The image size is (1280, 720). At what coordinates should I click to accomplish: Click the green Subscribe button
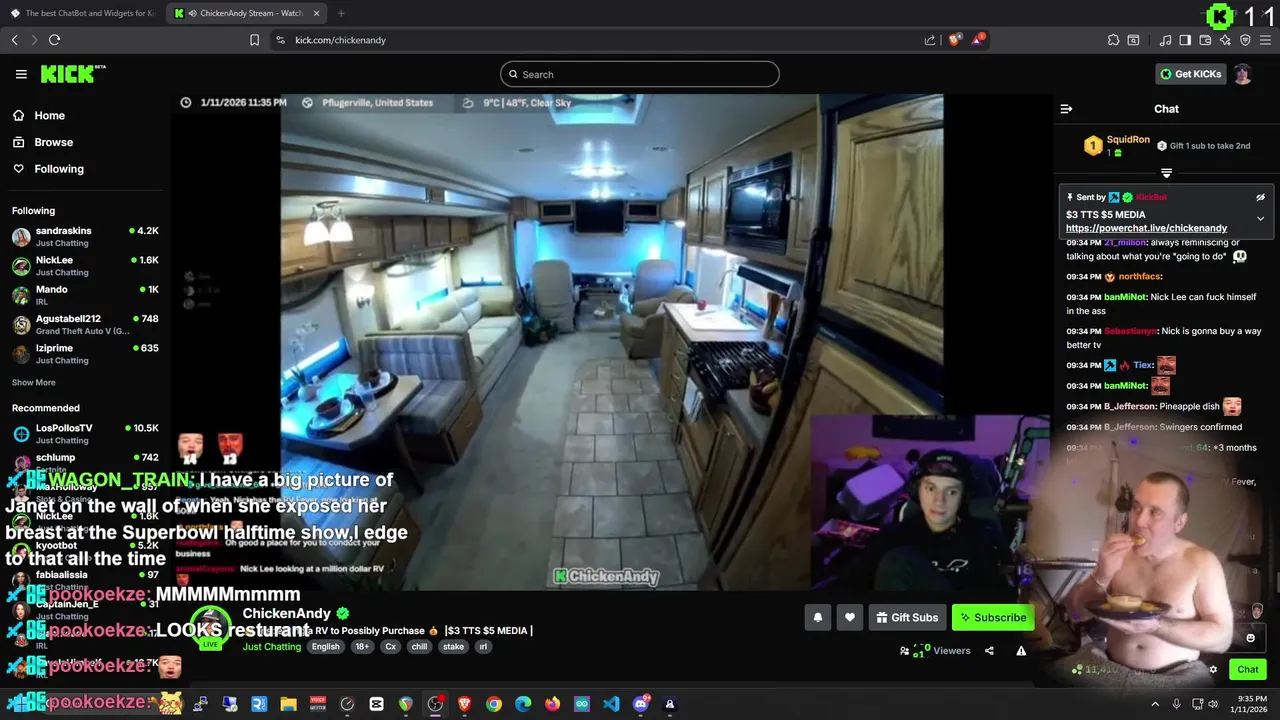tap(993, 618)
